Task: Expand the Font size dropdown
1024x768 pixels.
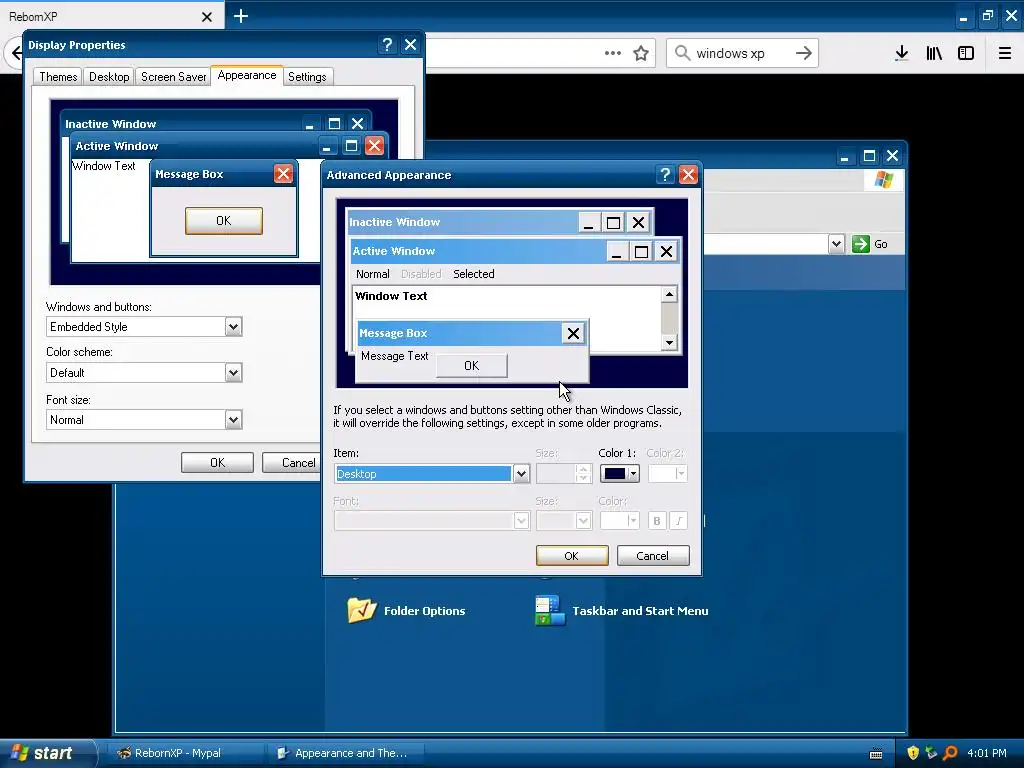Action: [233, 420]
